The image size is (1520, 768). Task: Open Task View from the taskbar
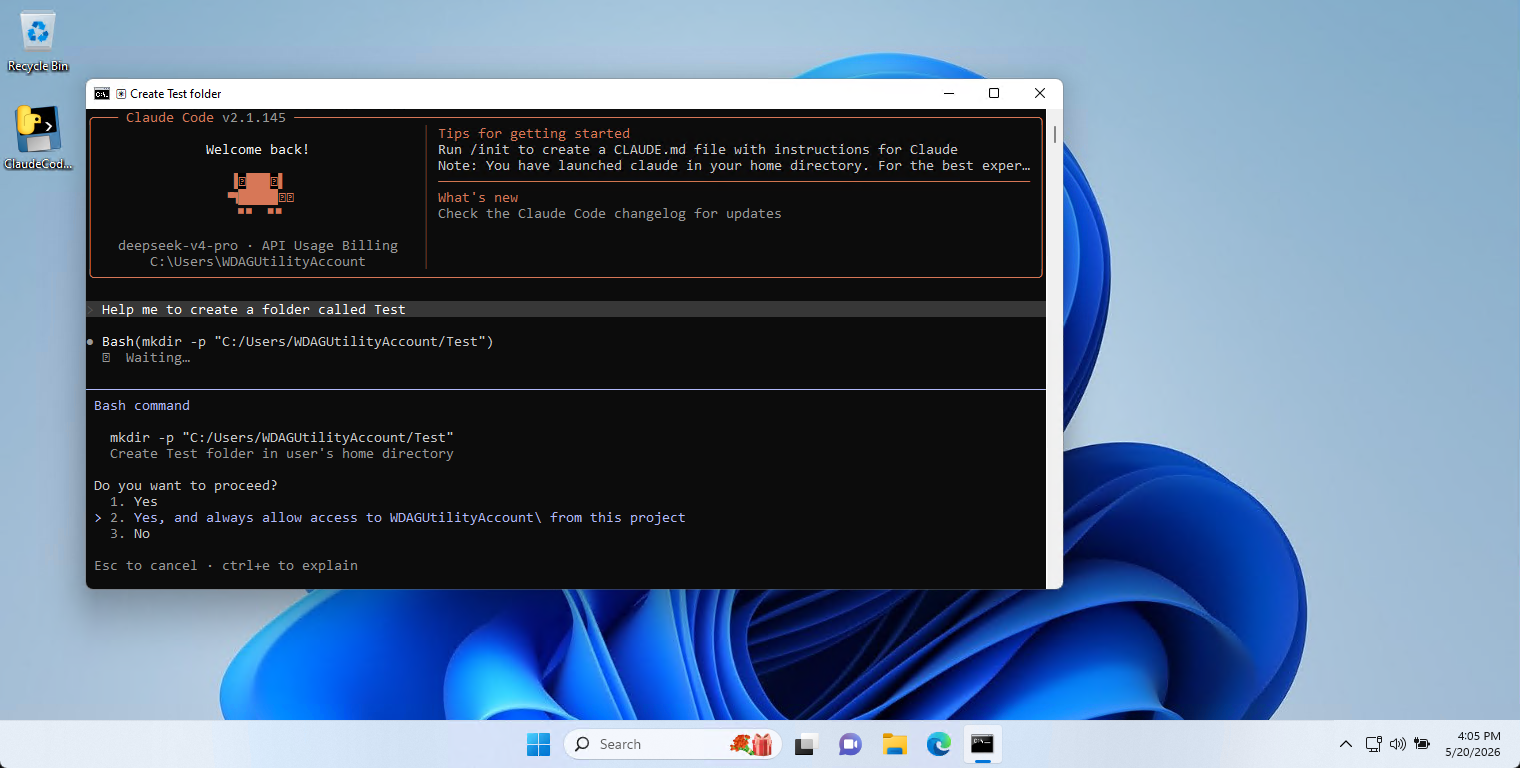(x=806, y=744)
